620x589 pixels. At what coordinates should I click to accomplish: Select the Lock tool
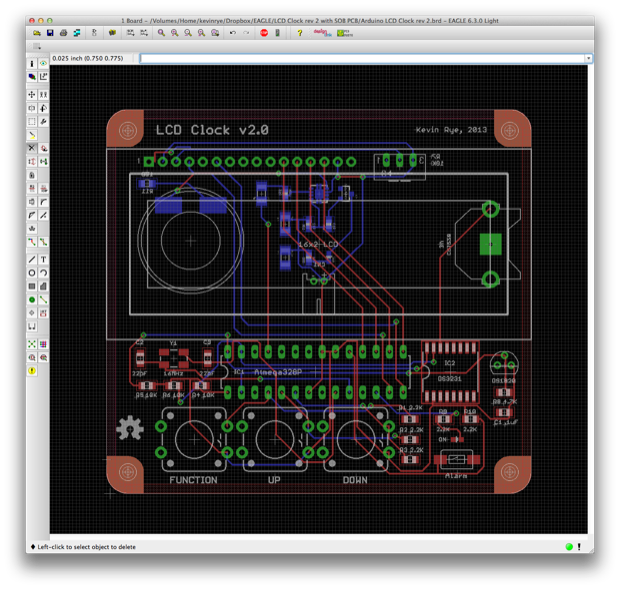pyautogui.click(x=32, y=175)
